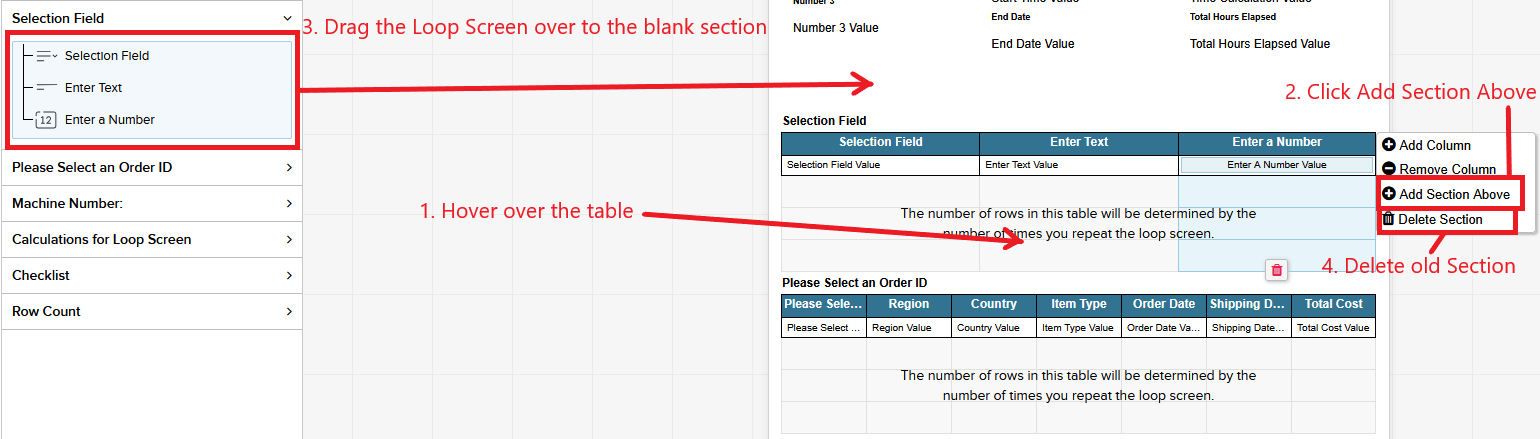
Task: Choose Add Section Above from menu
Action: [1454, 194]
